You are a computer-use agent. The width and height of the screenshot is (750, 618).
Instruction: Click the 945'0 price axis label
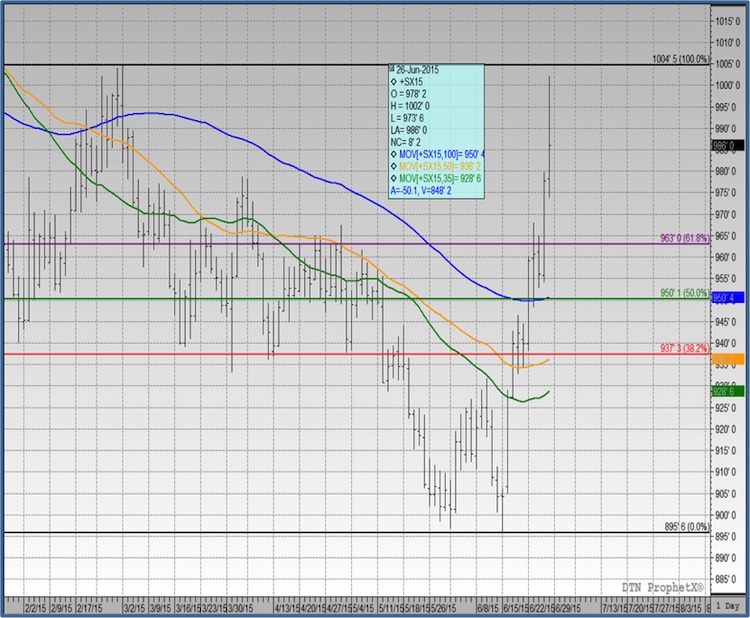tap(725, 322)
